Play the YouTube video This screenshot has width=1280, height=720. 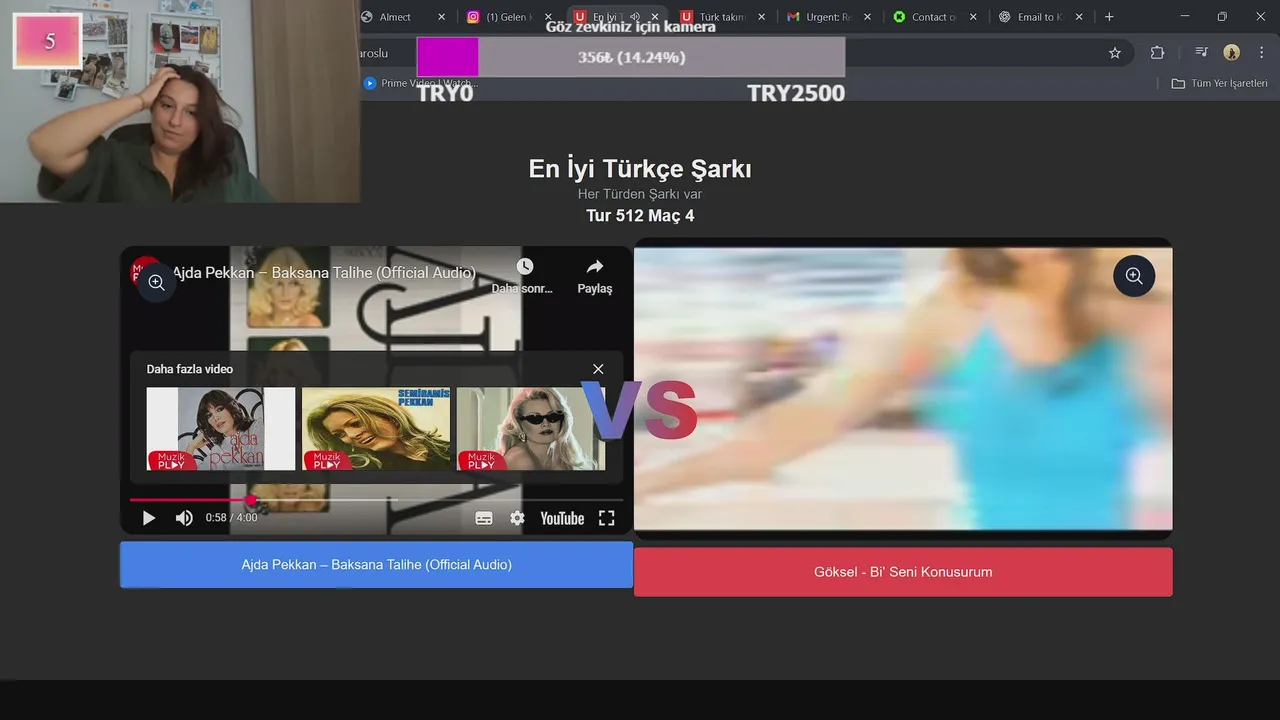click(149, 518)
